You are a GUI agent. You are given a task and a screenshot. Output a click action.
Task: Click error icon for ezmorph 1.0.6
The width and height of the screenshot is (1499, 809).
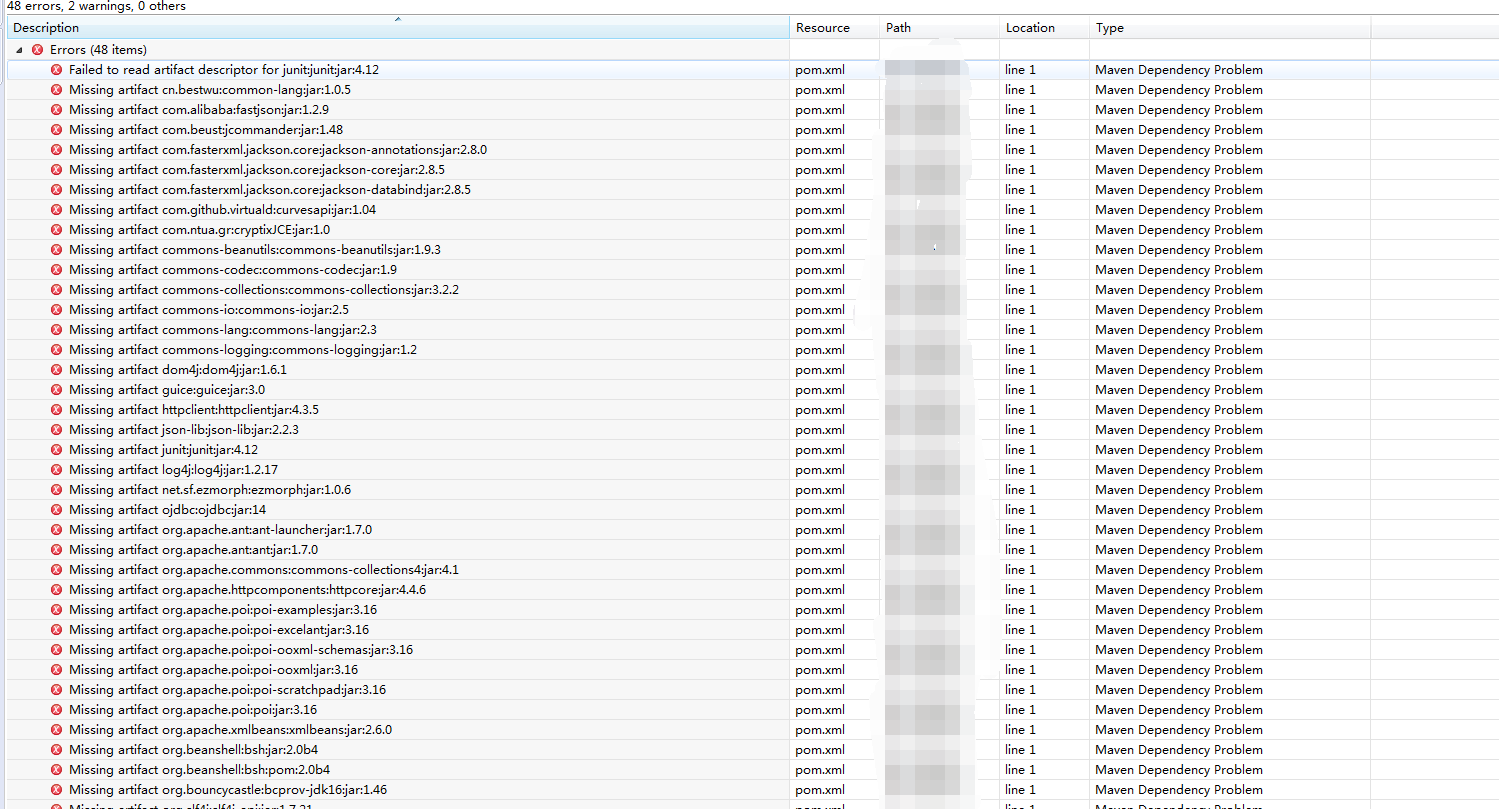(57, 490)
